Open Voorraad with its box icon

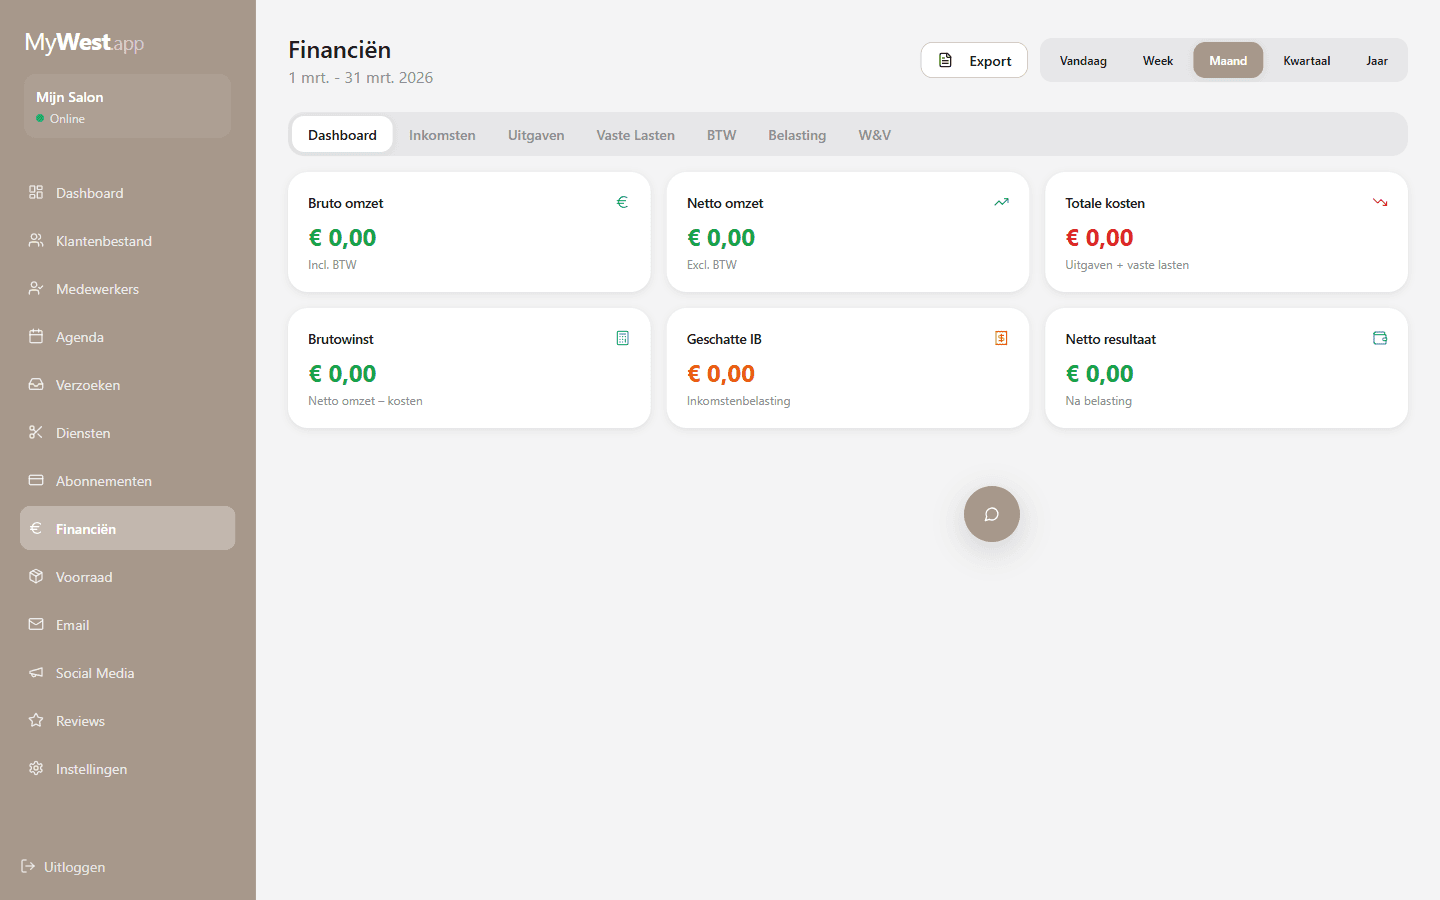point(35,577)
